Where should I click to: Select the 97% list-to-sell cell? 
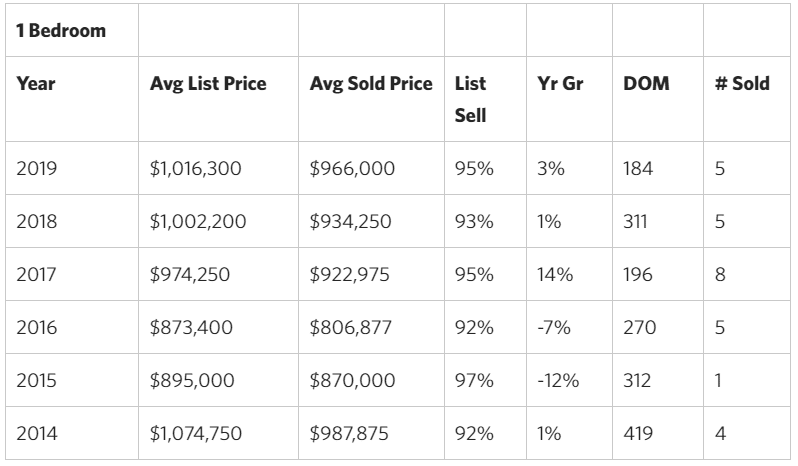pyautogui.click(x=473, y=381)
